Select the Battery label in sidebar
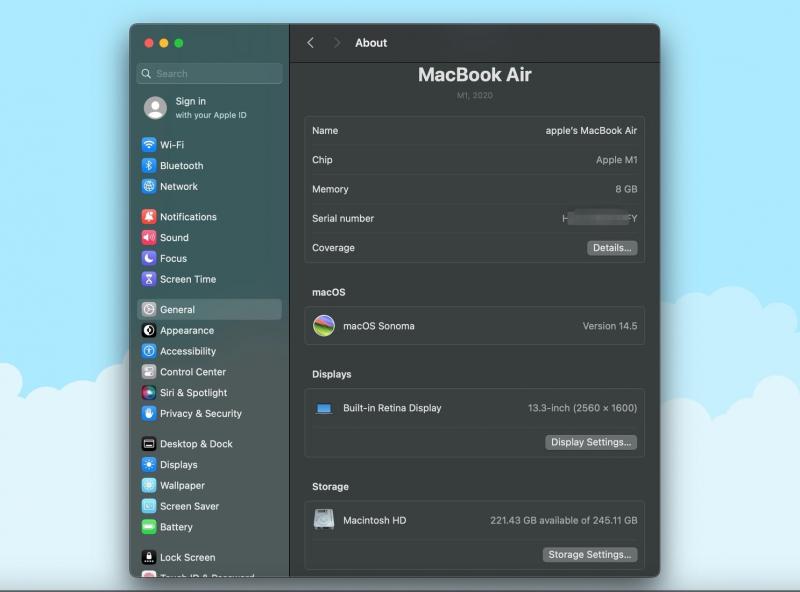Screen dimensions: 800x592 pos(176,527)
